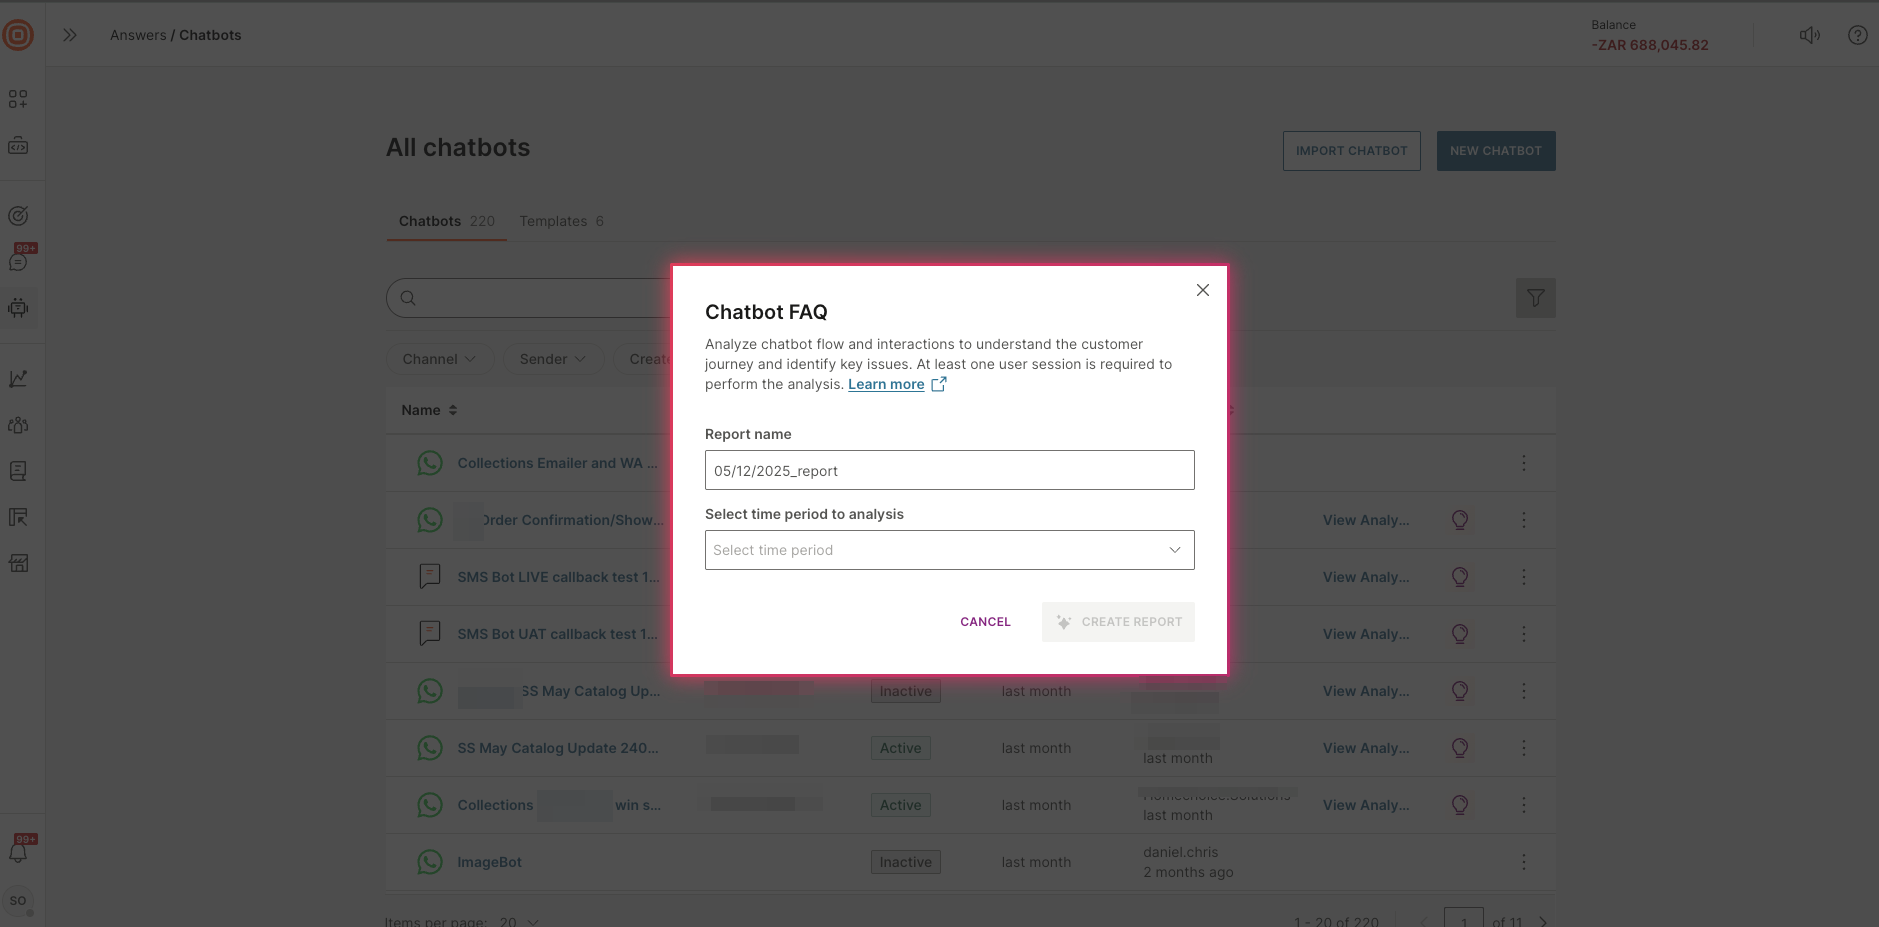Click Active status of SS May Catalog Update 240
This screenshot has height=927, width=1879.
click(900, 748)
